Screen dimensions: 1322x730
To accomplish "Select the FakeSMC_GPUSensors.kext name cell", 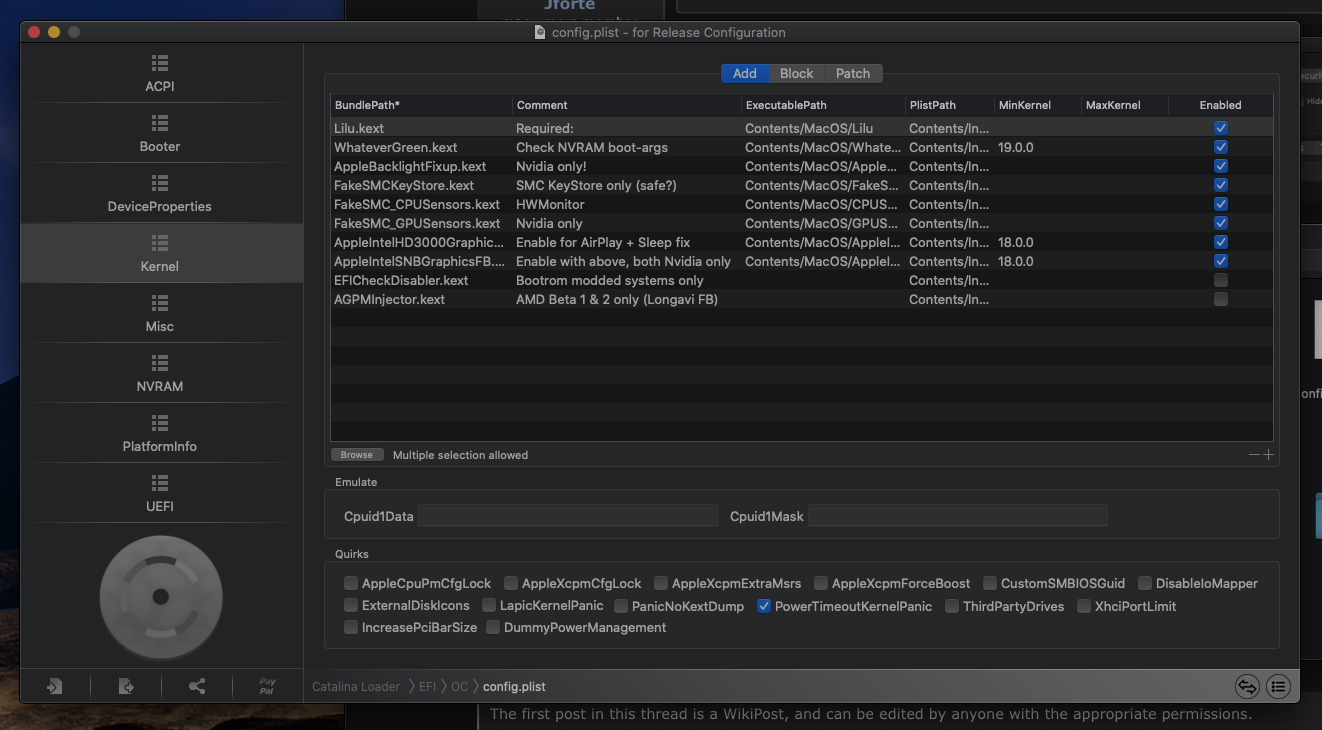I will (417, 223).
